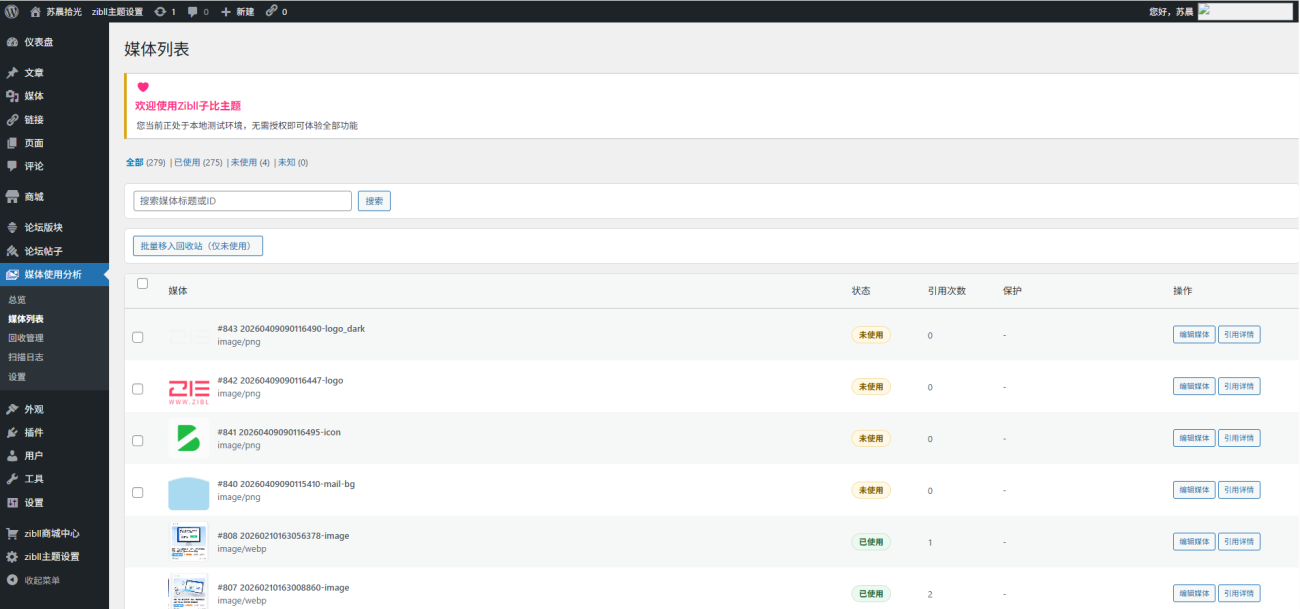Click the 插件 plugins icon in sidebar
The height and width of the screenshot is (609, 1300).
tap(12, 433)
